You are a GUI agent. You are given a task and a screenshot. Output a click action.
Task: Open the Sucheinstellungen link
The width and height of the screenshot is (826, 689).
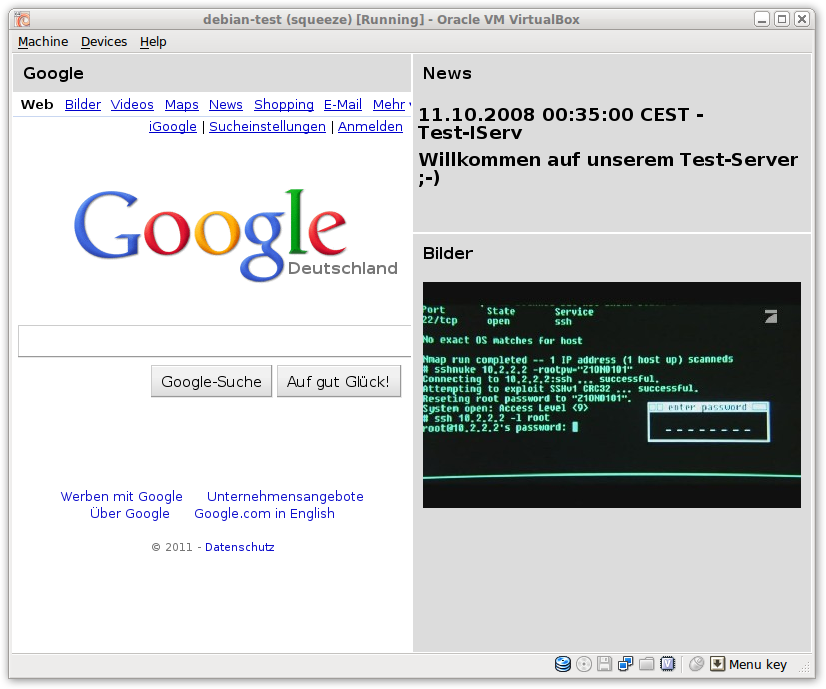click(x=267, y=127)
